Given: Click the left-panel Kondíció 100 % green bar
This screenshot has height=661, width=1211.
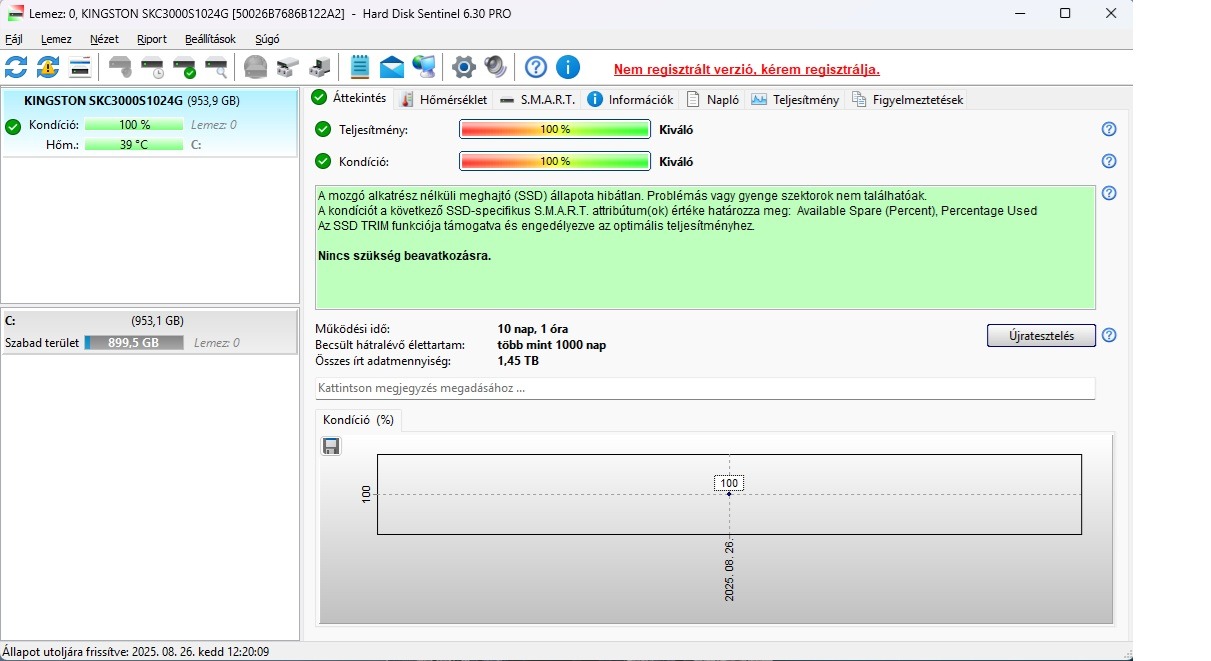Looking at the screenshot, I should [x=134, y=125].
